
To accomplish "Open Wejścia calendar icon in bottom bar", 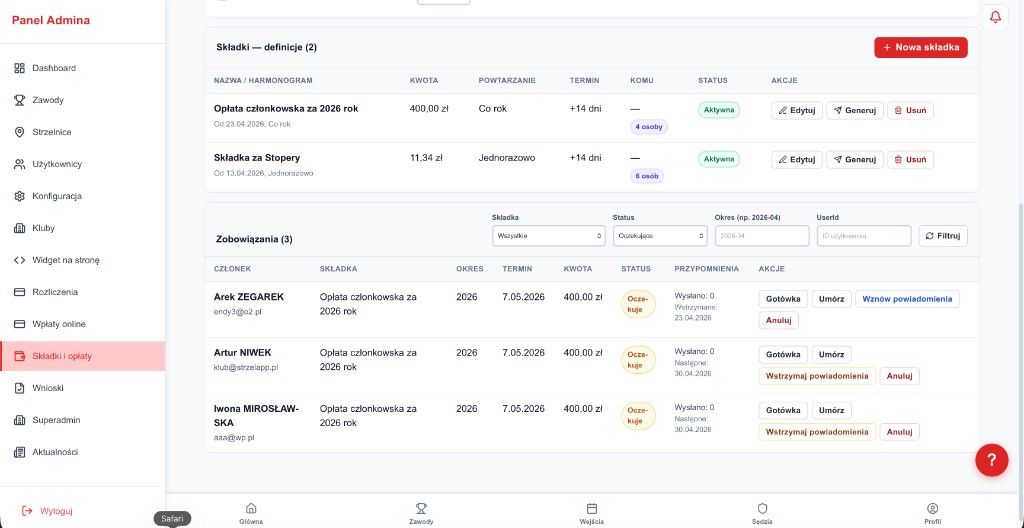I will [591, 508].
